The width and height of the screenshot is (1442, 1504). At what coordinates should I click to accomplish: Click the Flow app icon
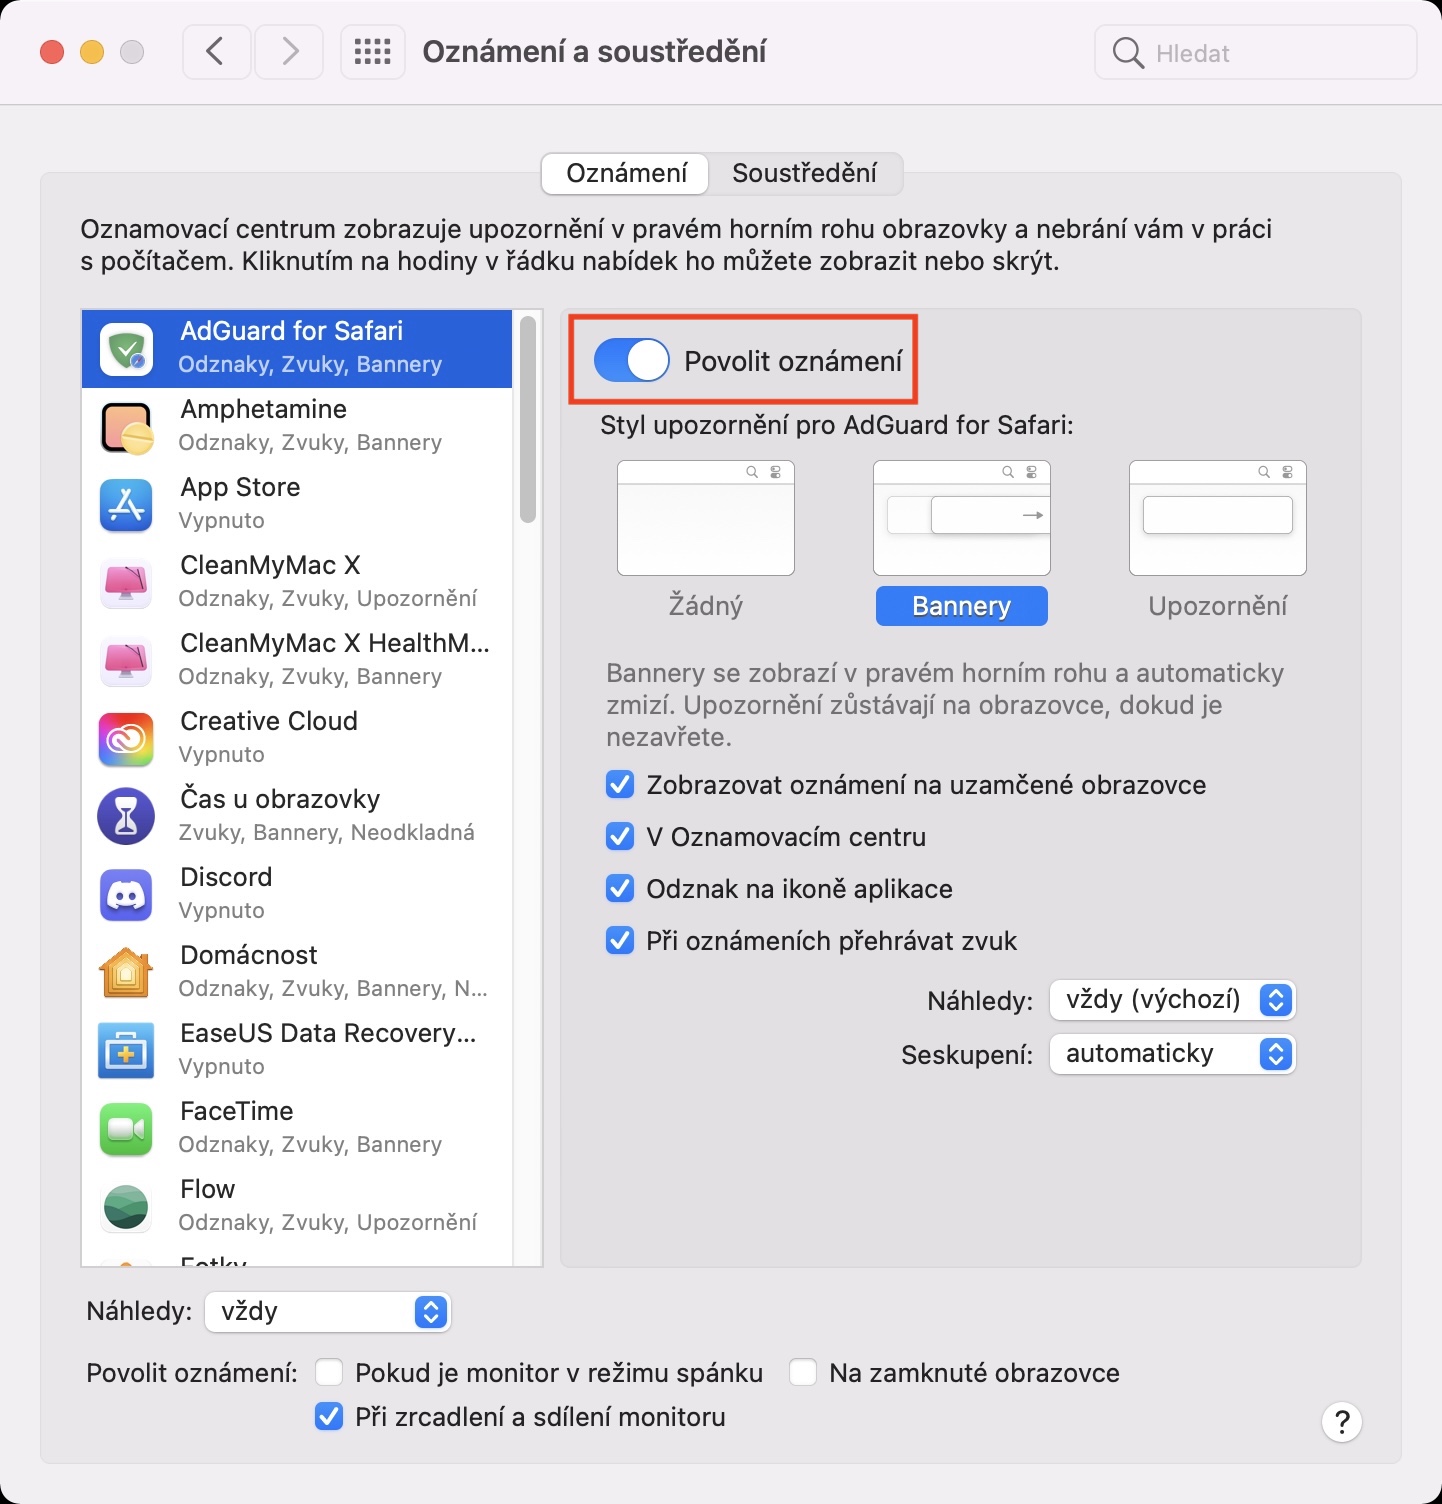[126, 1207]
